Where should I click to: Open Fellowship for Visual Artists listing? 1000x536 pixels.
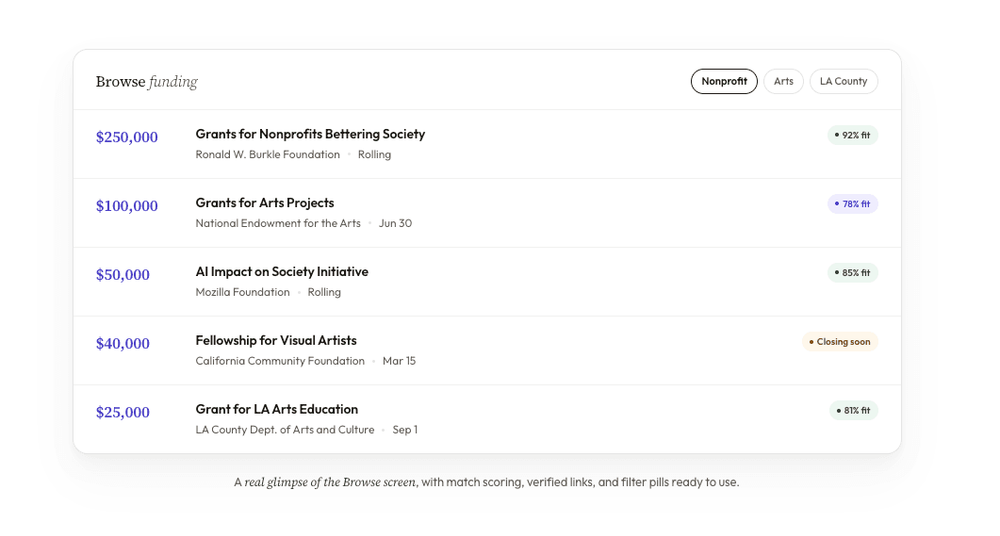click(276, 341)
